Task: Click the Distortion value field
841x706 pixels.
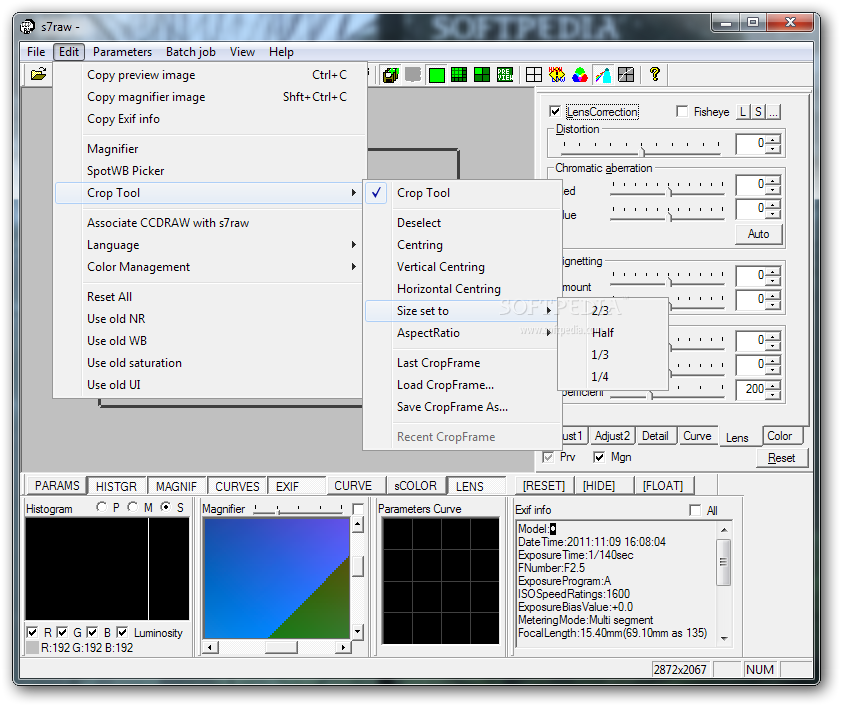Action: [x=751, y=143]
